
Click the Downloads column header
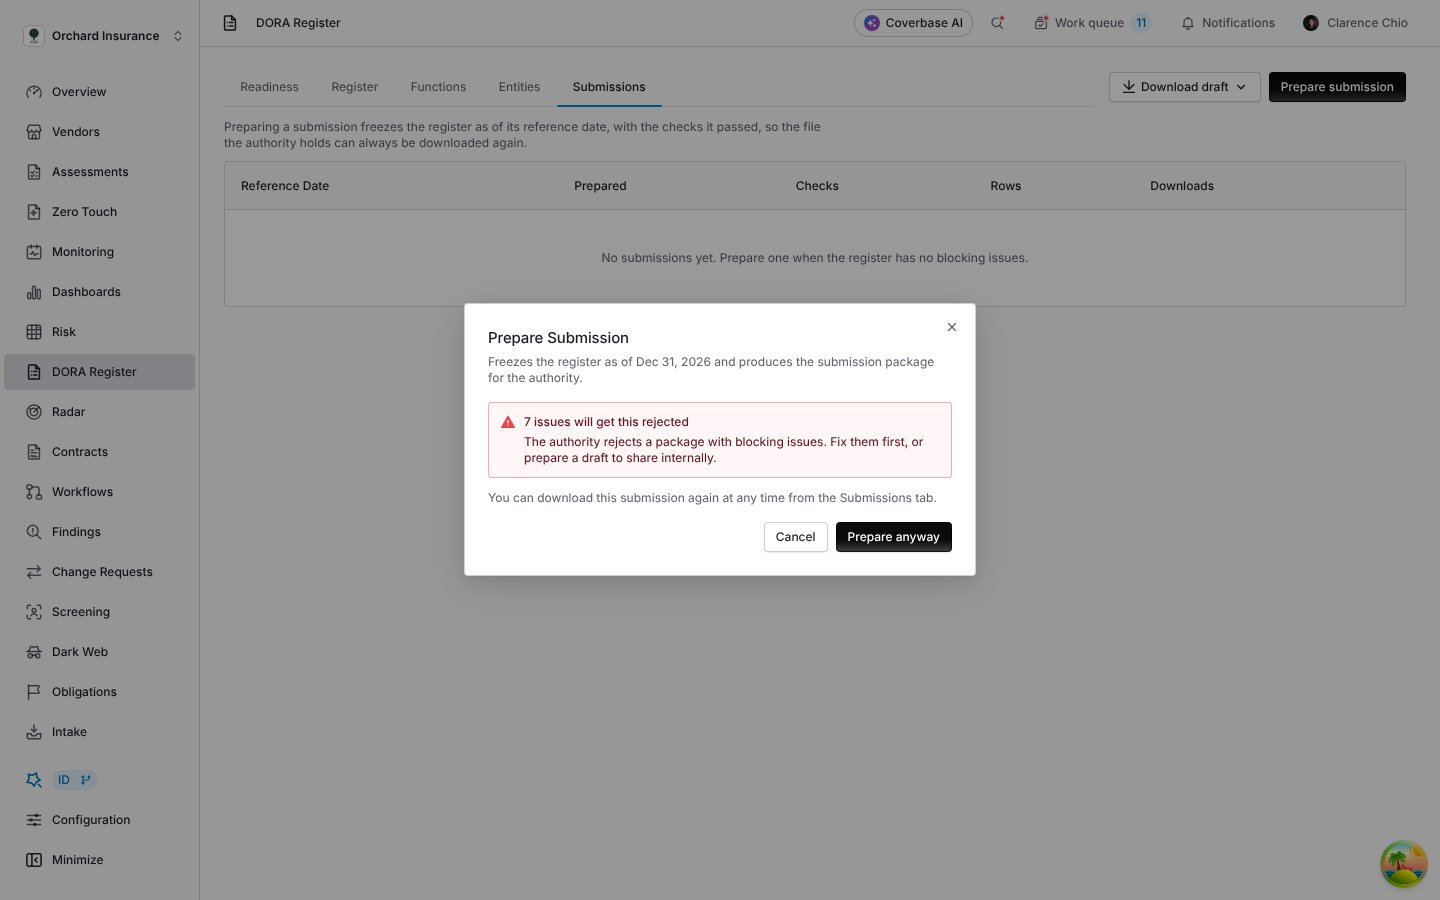(x=1182, y=186)
